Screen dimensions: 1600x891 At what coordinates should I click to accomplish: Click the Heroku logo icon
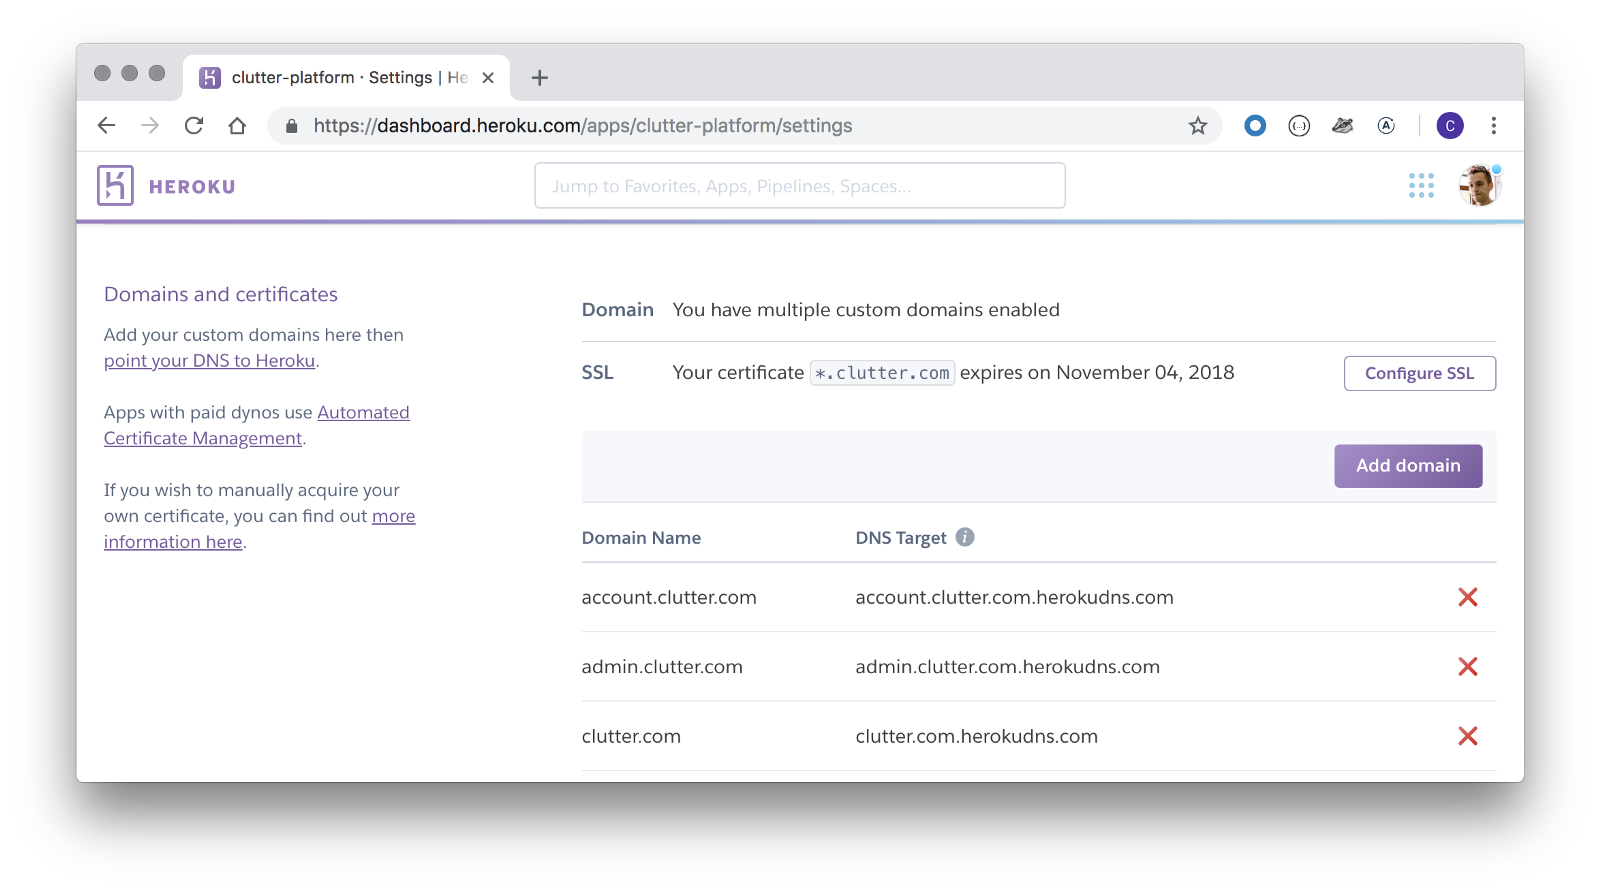pyautogui.click(x=115, y=186)
